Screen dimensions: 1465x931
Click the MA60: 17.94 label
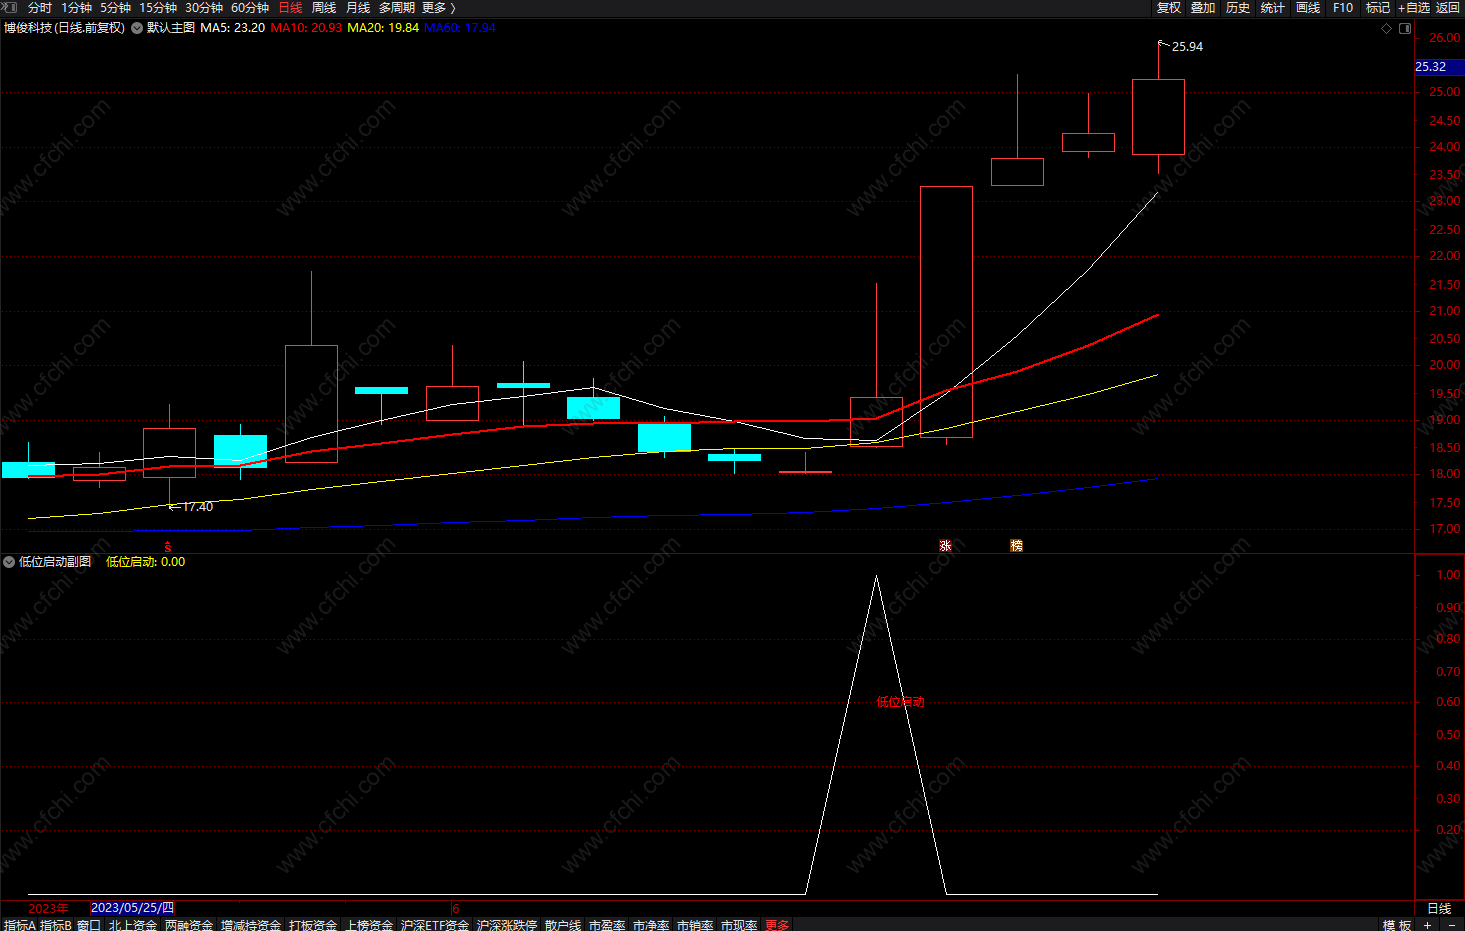[x=460, y=28]
